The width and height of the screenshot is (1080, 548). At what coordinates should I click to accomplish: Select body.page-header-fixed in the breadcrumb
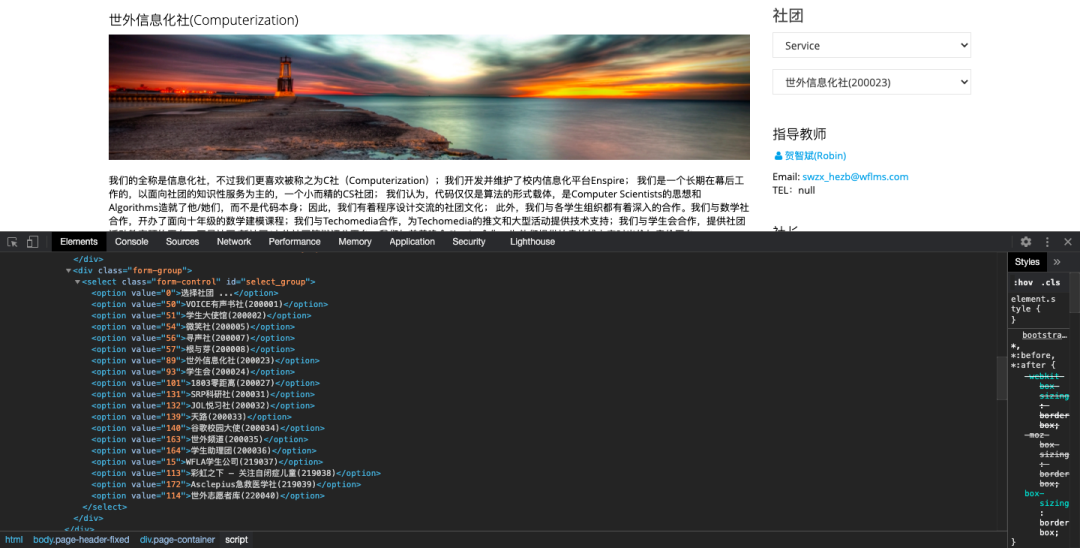(x=81, y=540)
